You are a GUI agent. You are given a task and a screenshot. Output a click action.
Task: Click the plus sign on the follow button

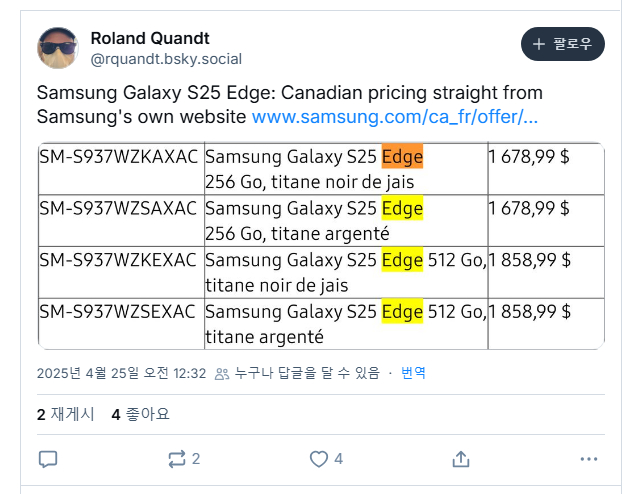(x=539, y=44)
